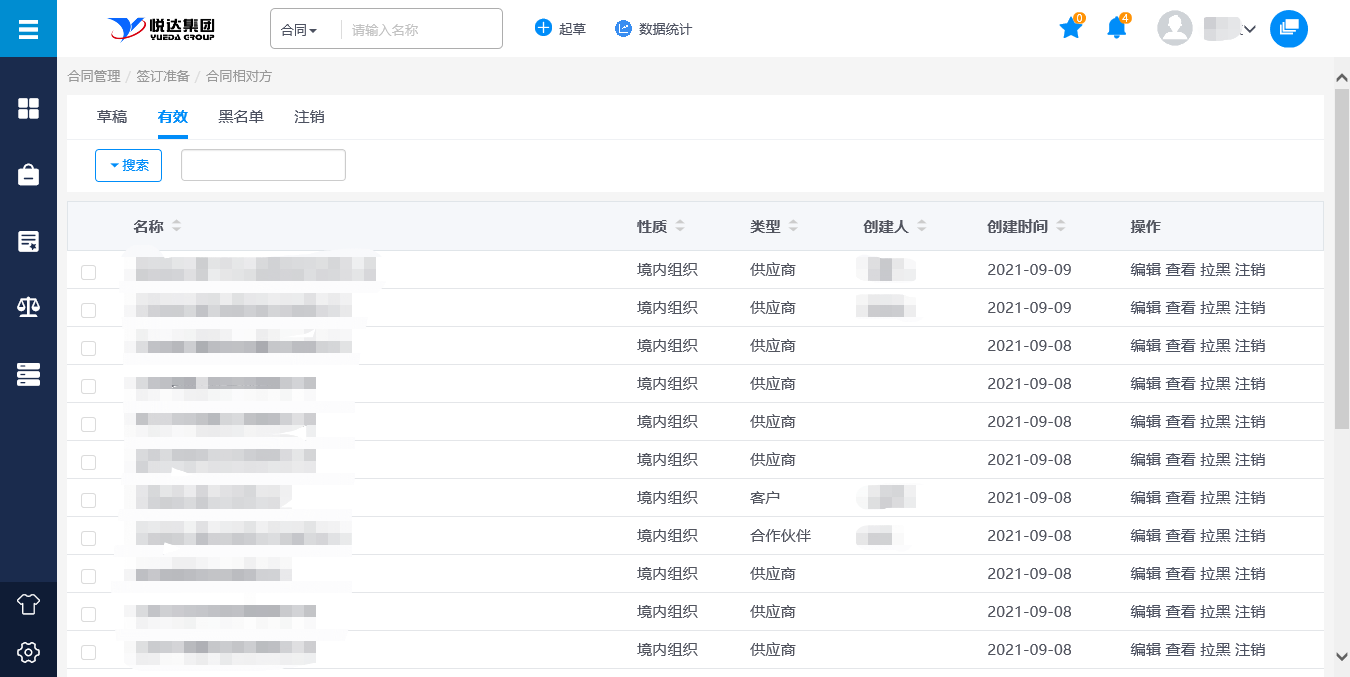
Task: Click the hamburger menu icon
Action: click(28, 29)
